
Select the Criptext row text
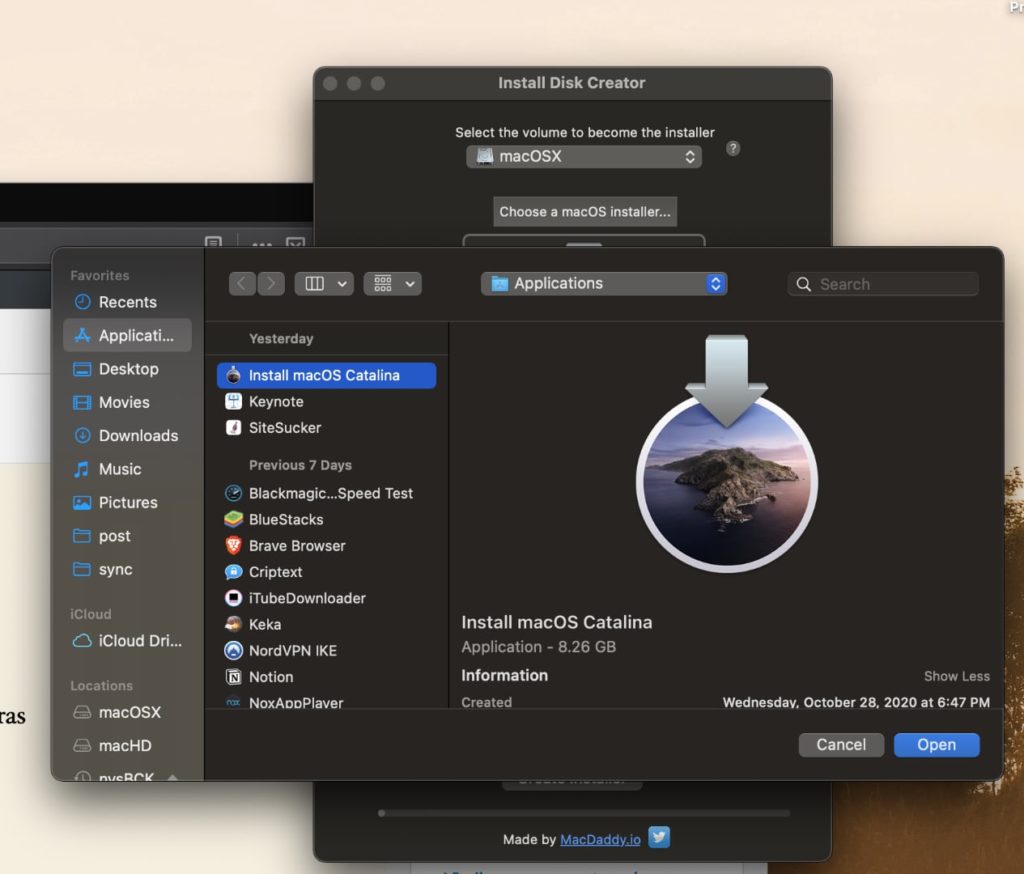pos(276,572)
